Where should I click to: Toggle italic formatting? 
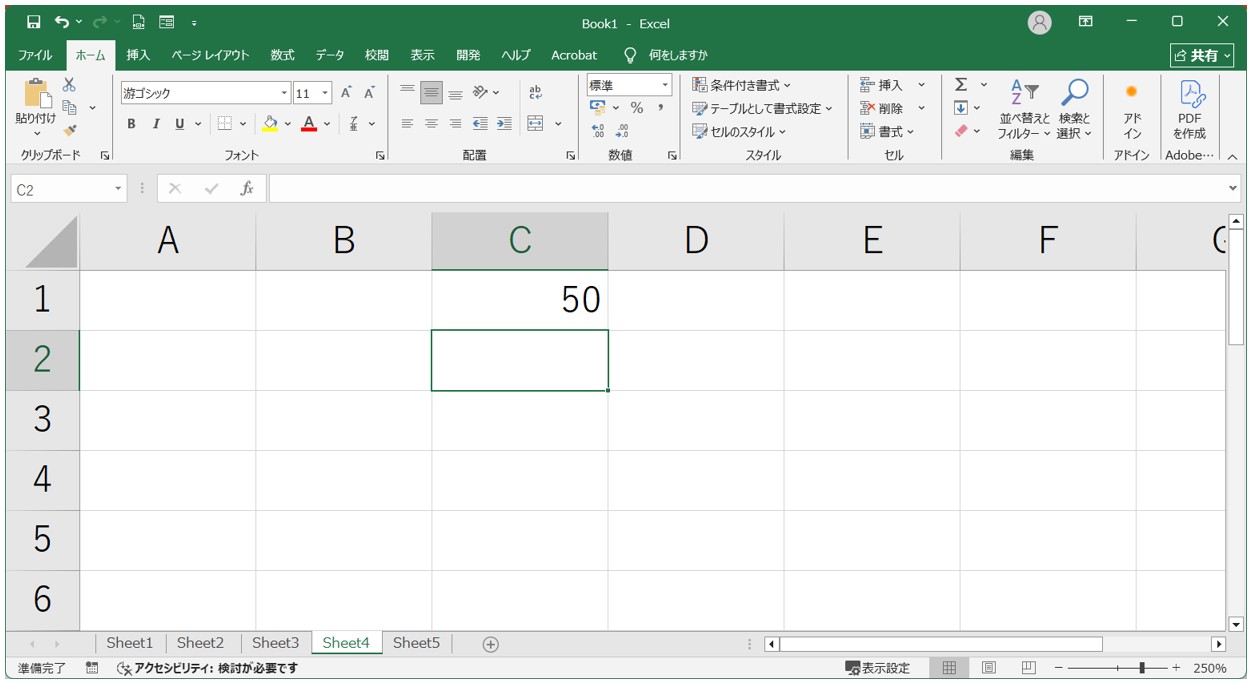click(156, 124)
